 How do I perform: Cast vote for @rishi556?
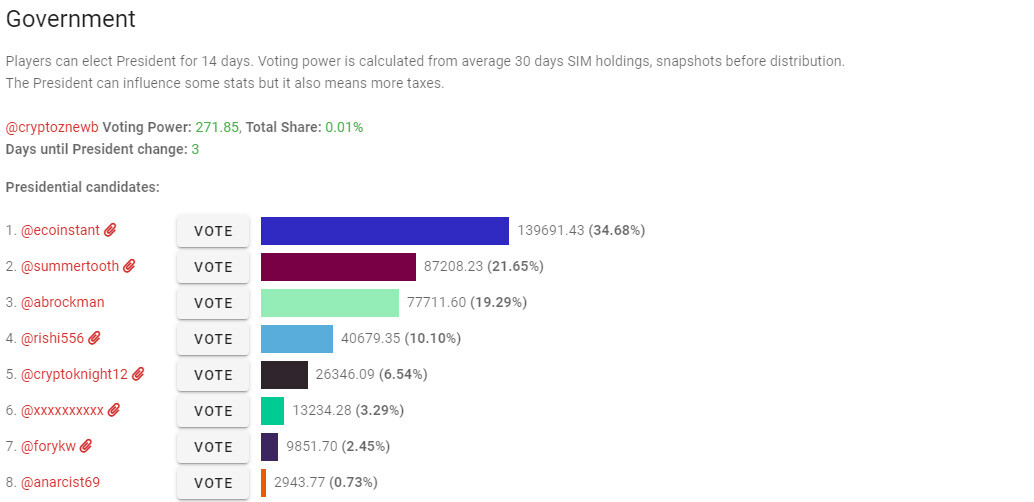tap(213, 339)
